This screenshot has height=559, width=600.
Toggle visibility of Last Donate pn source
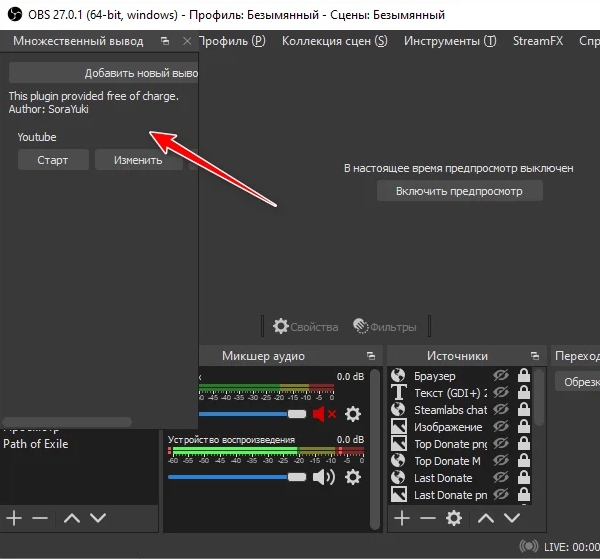click(501, 494)
